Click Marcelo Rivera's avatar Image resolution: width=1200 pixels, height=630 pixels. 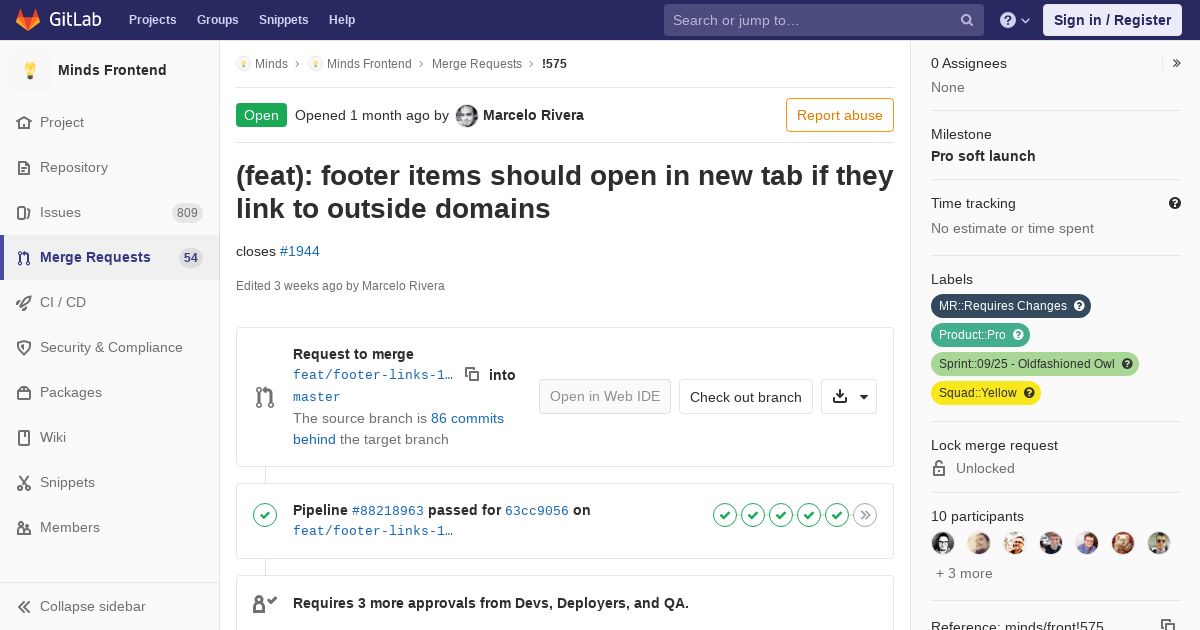coord(467,116)
